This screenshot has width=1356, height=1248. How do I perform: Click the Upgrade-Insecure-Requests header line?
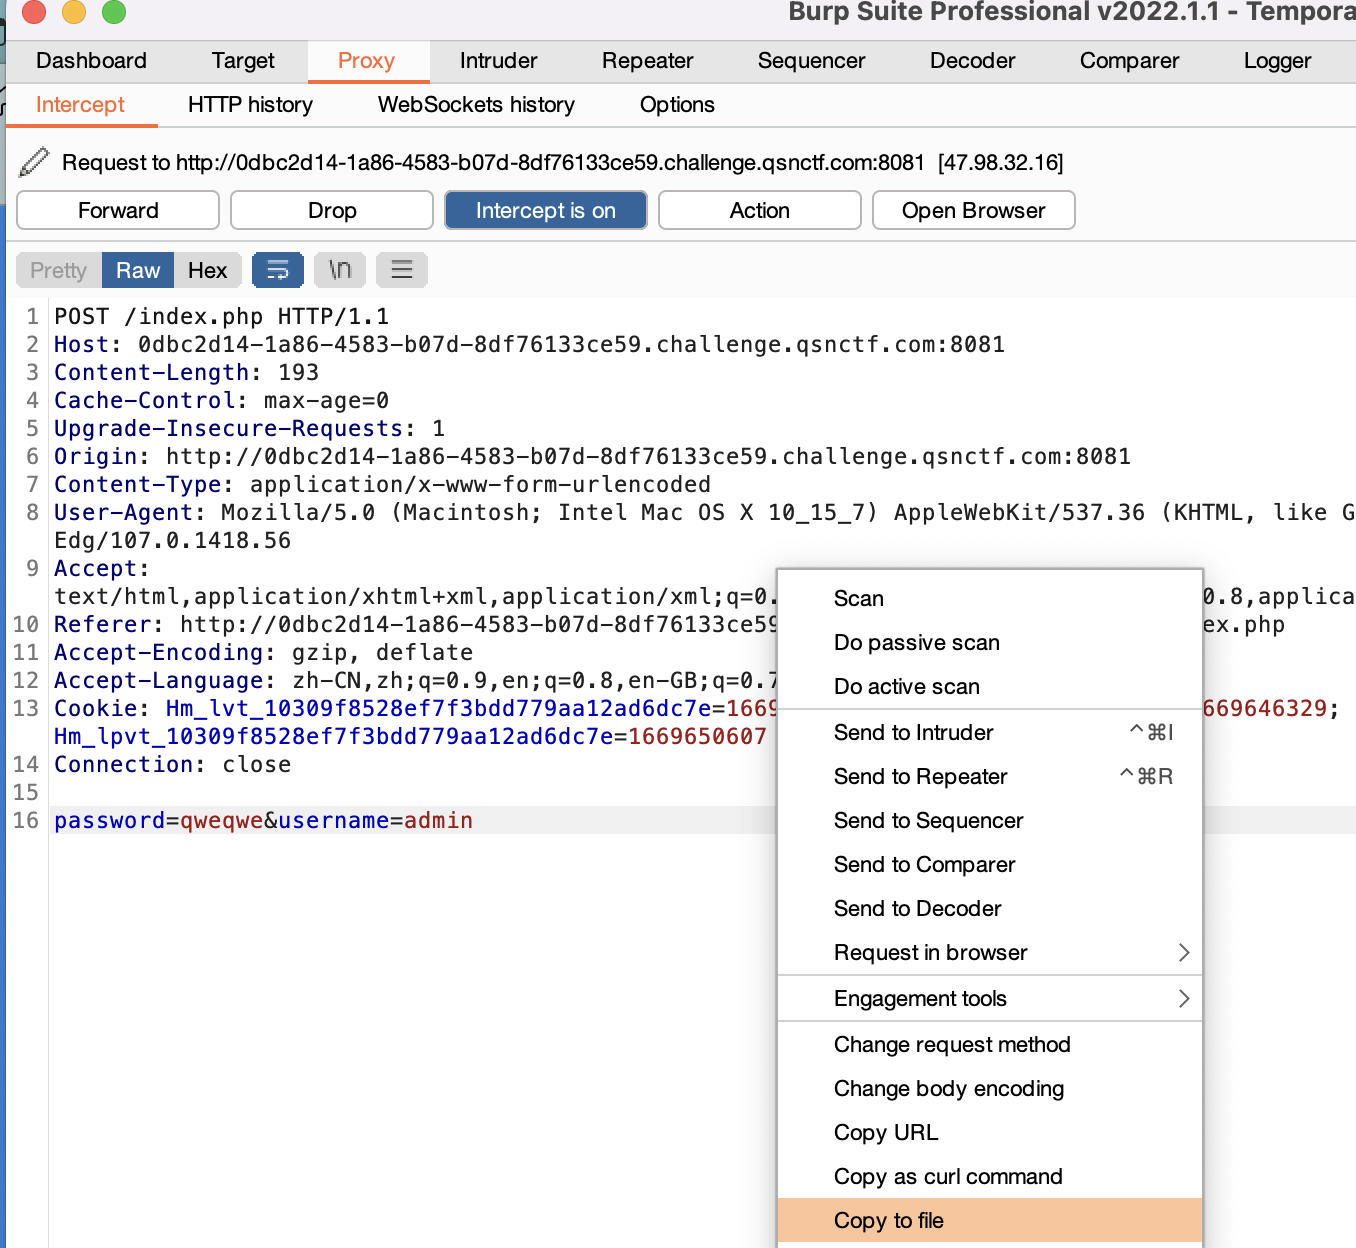(x=249, y=428)
